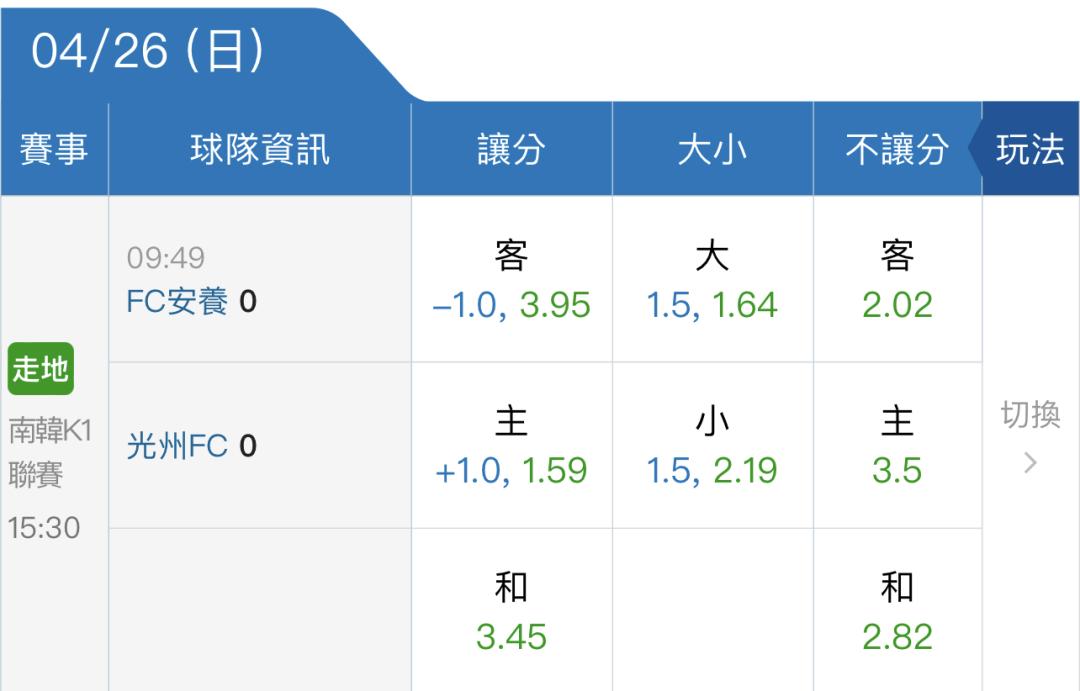Open the 04/26 (日) date tab
1080x691 pixels.
[x=150, y=52]
